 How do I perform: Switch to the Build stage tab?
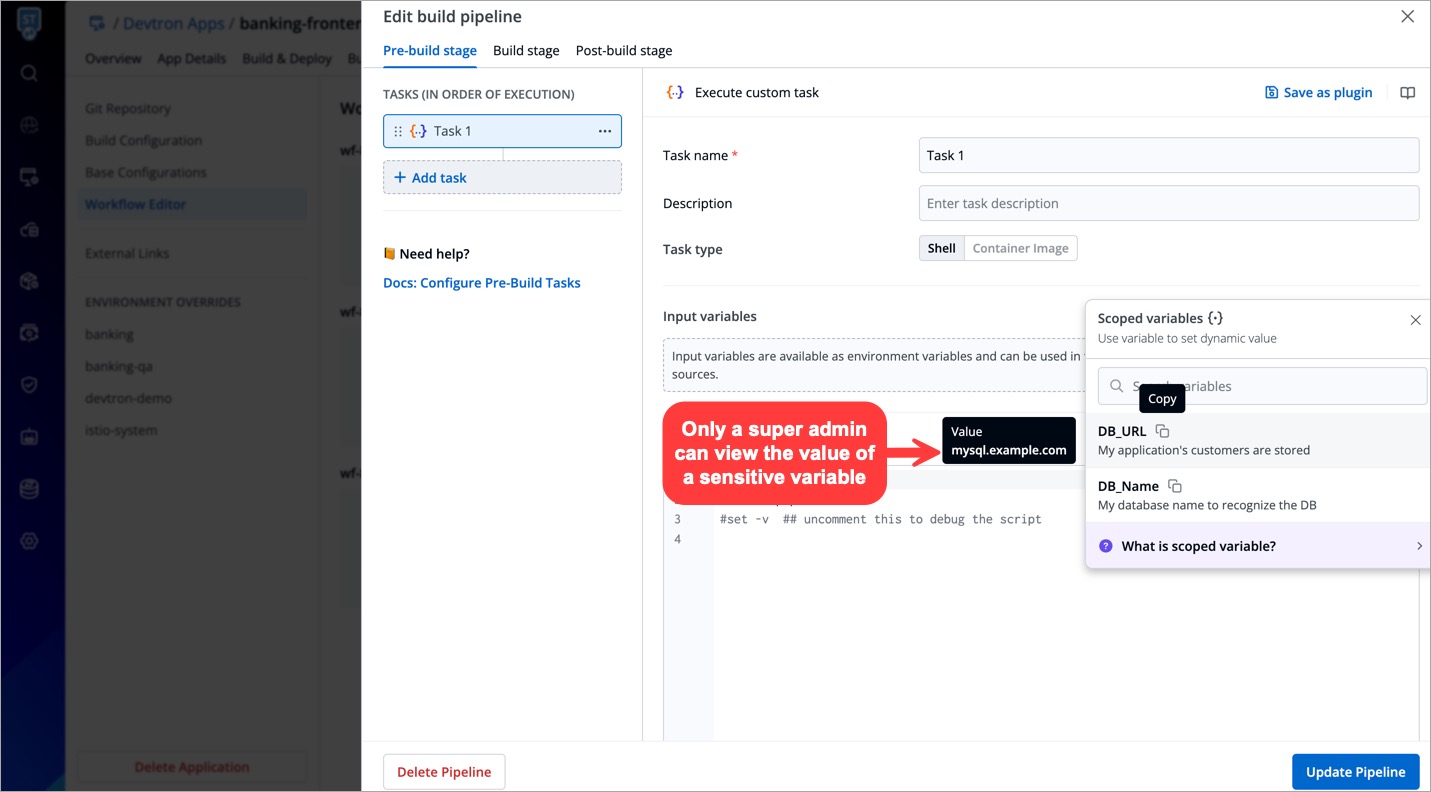[526, 50]
